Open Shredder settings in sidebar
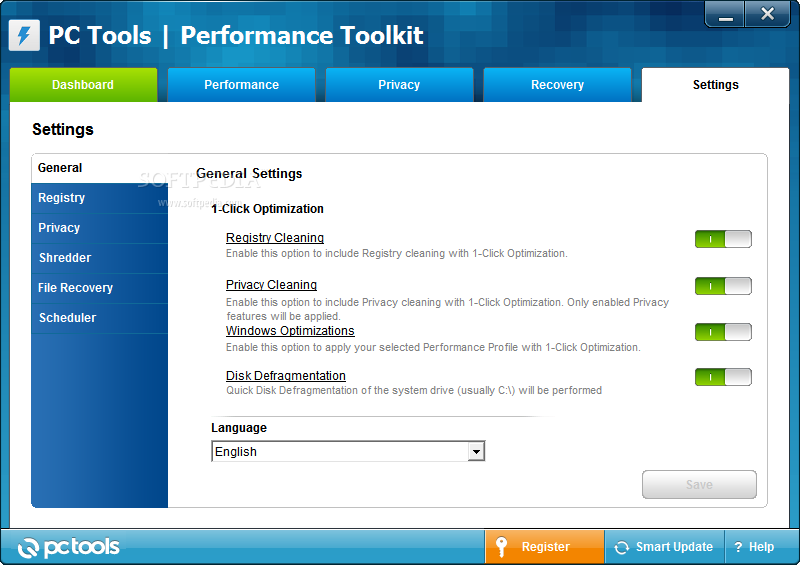Viewport: 800px width, 565px height. [x=99, y=258]
